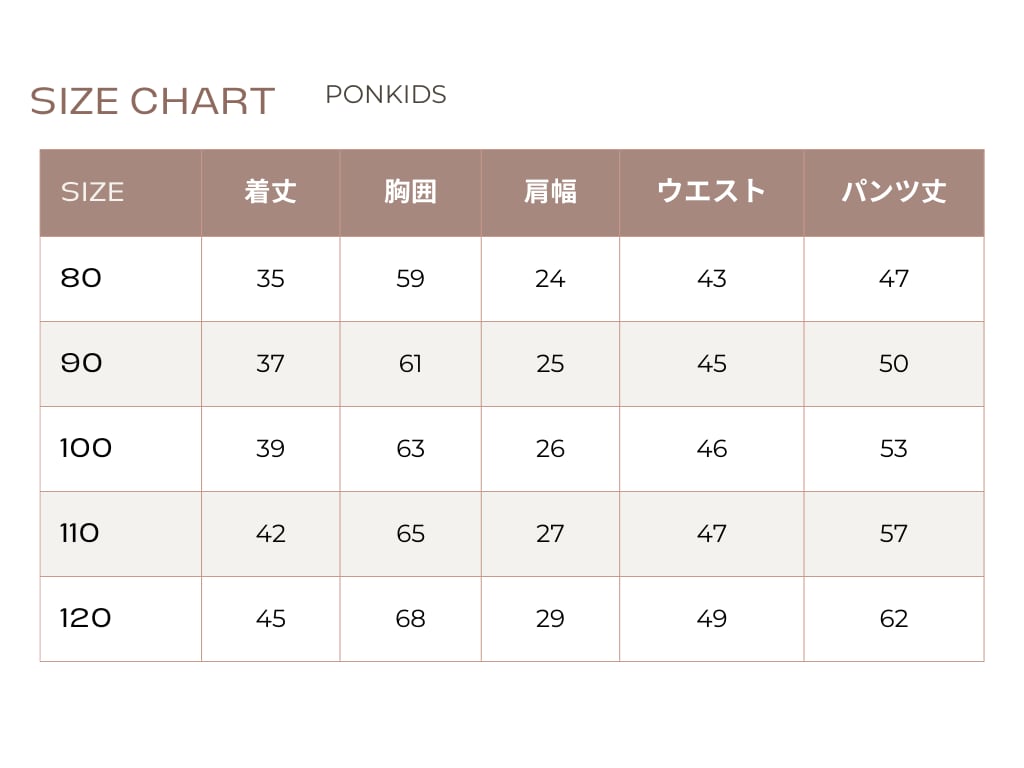Click the パンツ丈 column header
The image size is (1024, 768).
(893, 192)
